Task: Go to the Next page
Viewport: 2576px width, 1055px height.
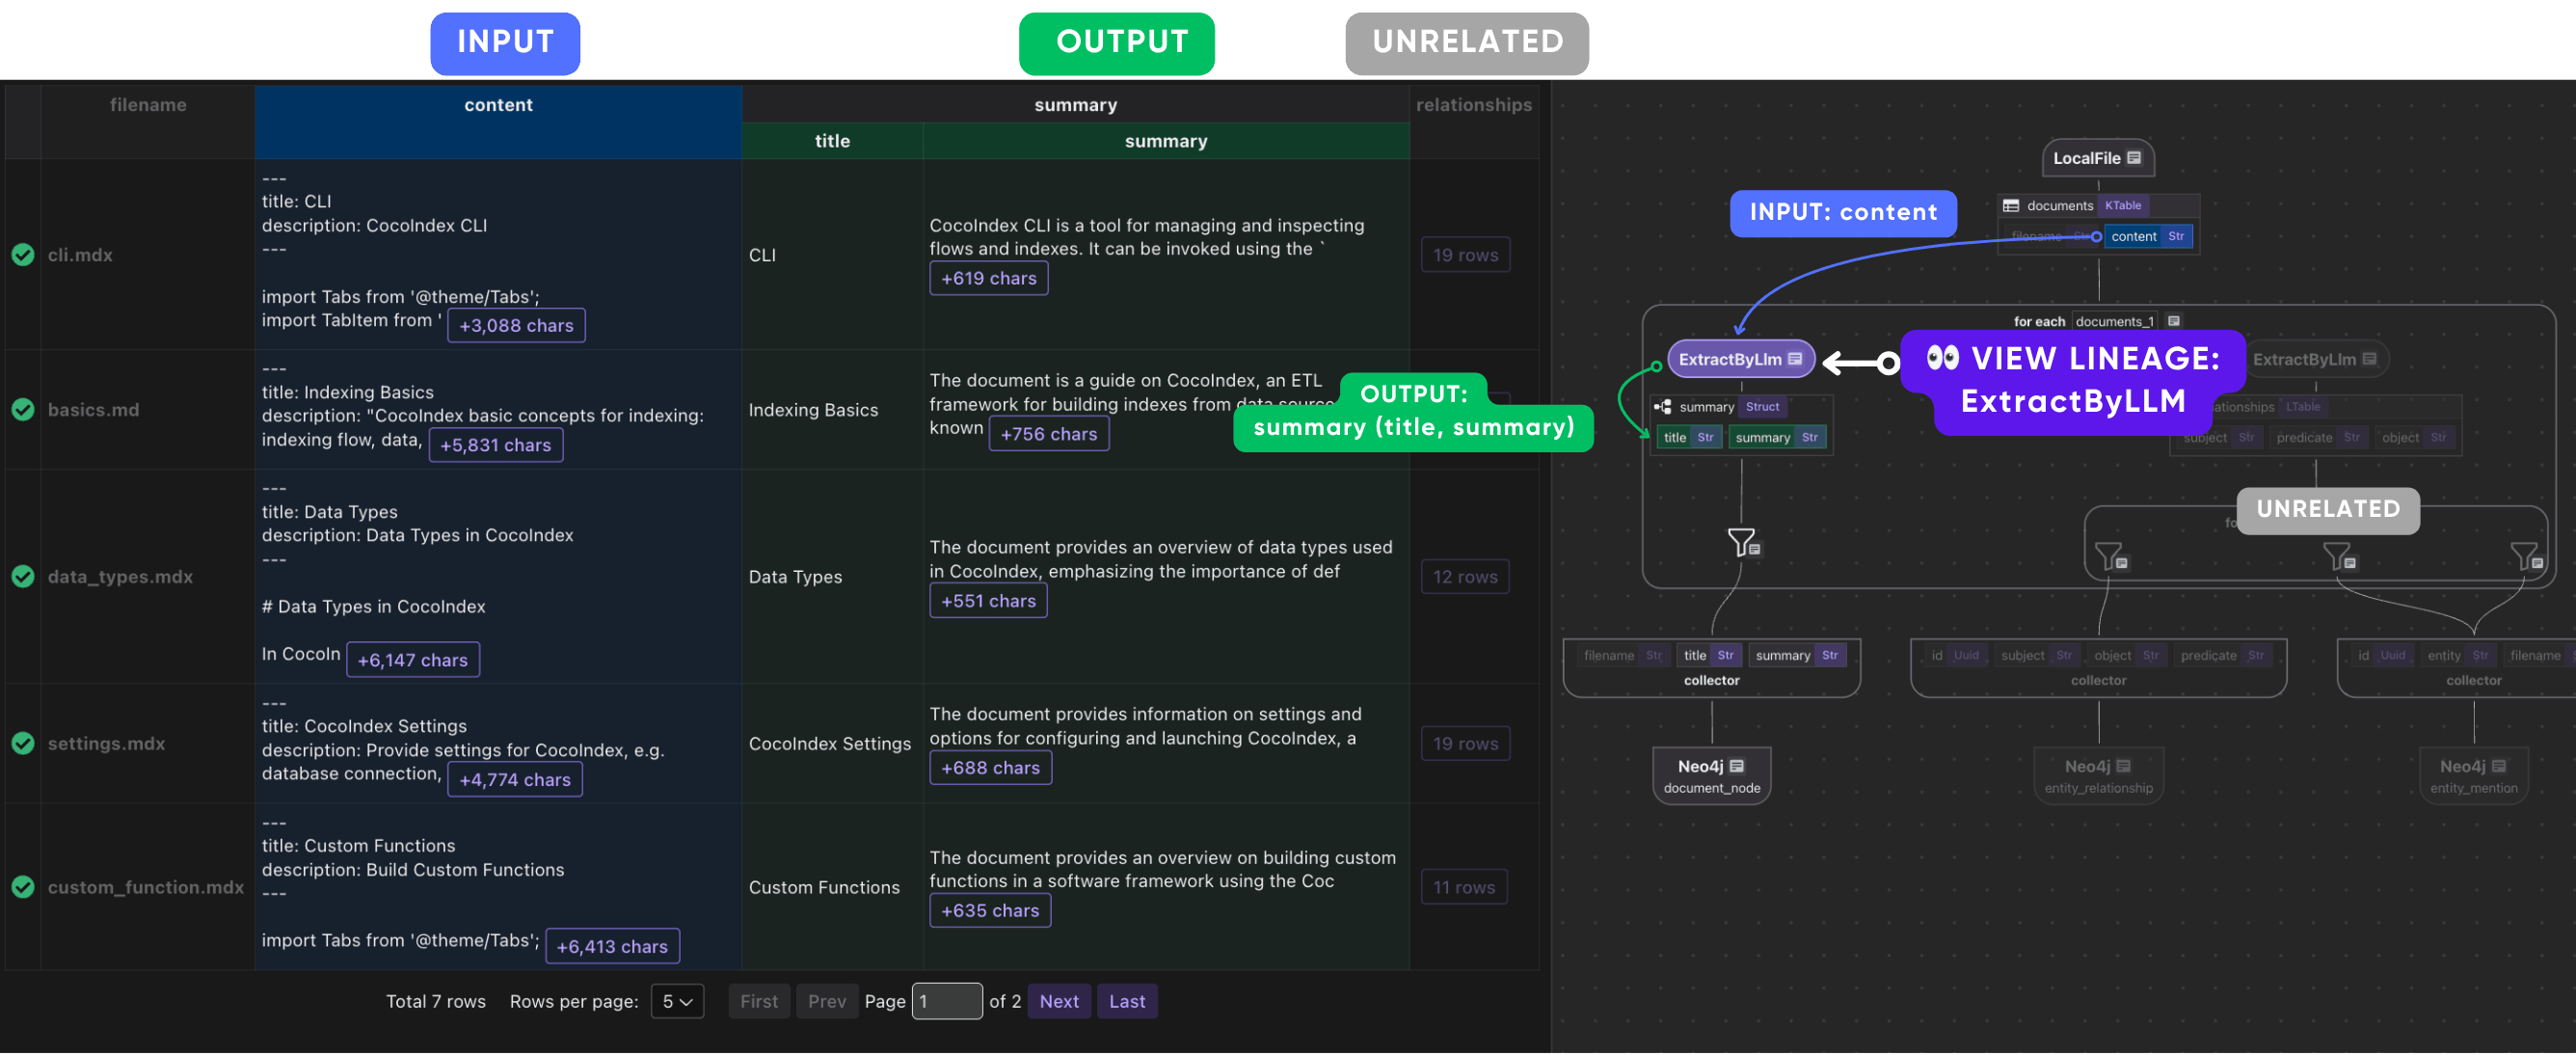Action: pos(1059,1003)
